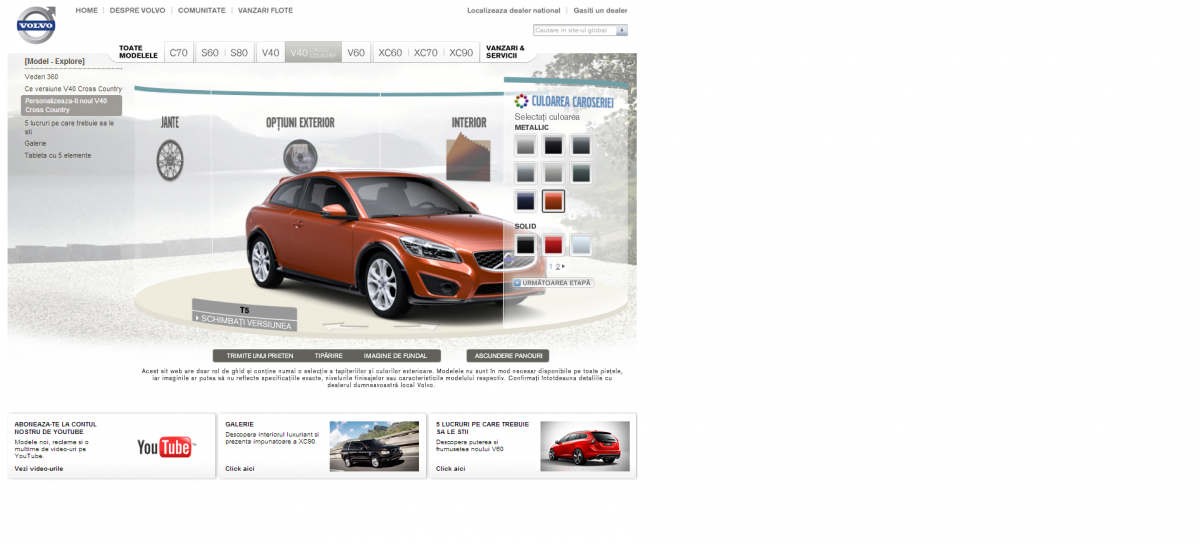Open the Despre Volvo menu
The height and width of the screenshot is (543, 1200).
137,10
